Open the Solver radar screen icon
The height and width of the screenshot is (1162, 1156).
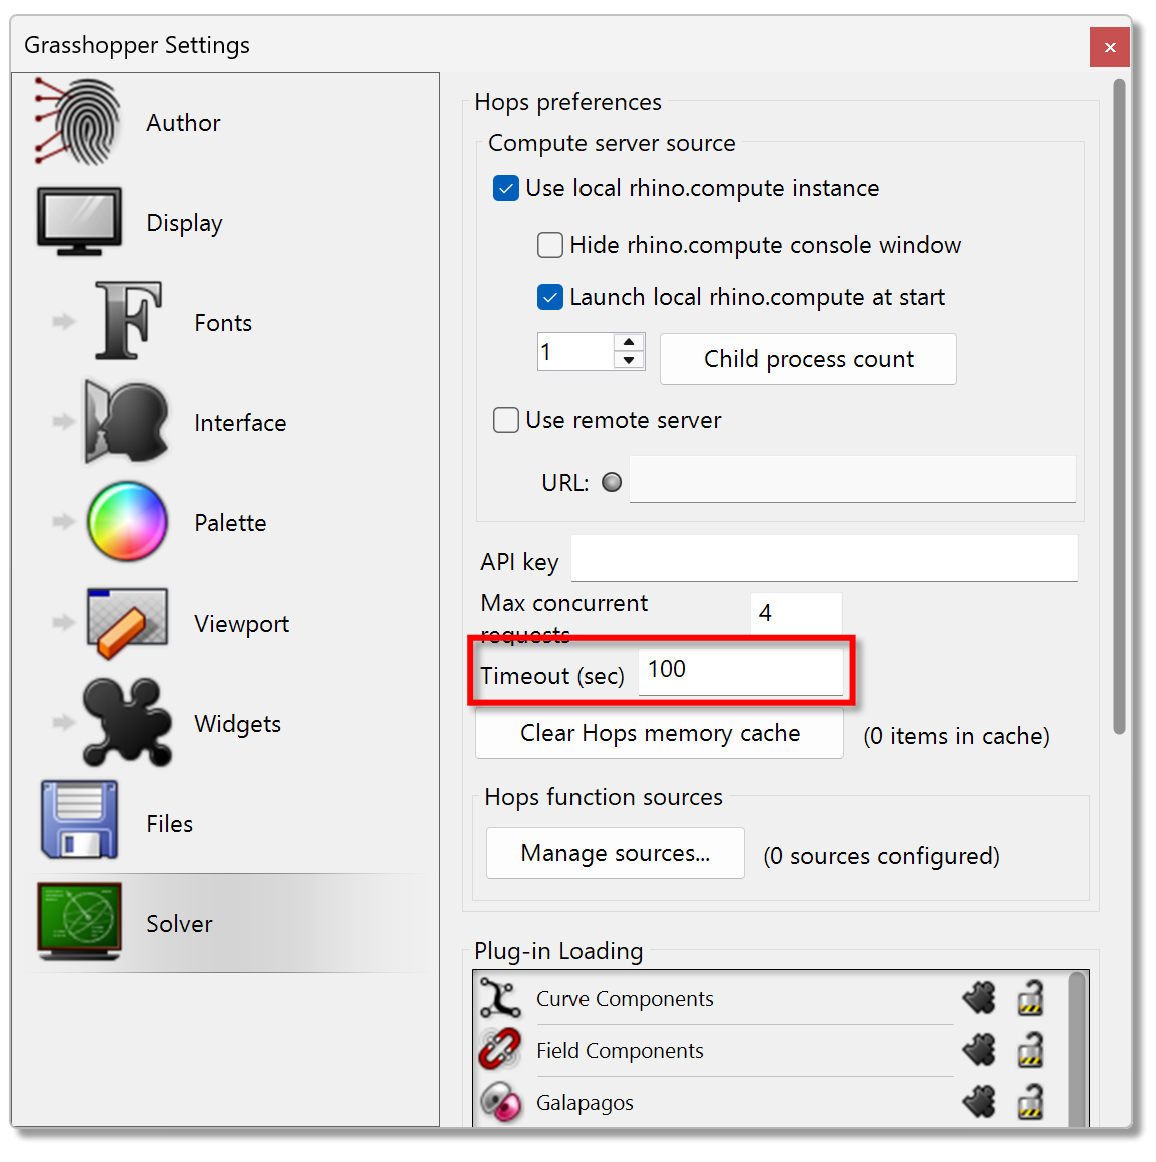point(79,920)
